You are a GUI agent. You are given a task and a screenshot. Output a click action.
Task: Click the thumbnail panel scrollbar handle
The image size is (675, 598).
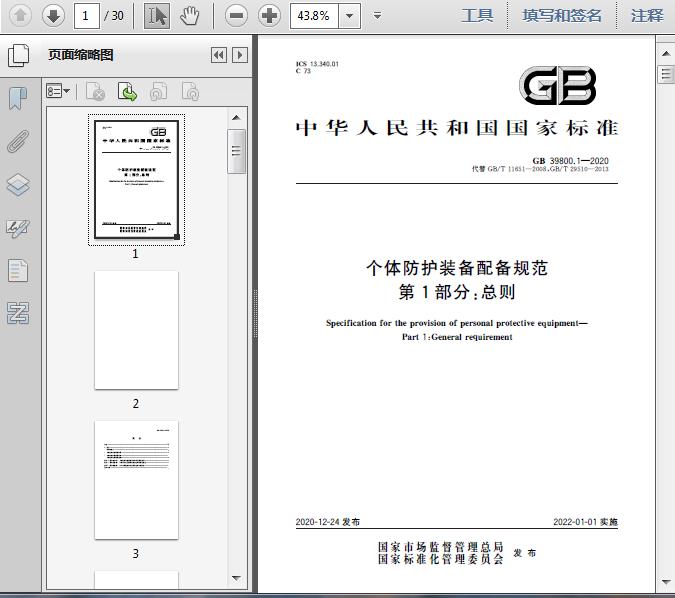coord(236,151)
